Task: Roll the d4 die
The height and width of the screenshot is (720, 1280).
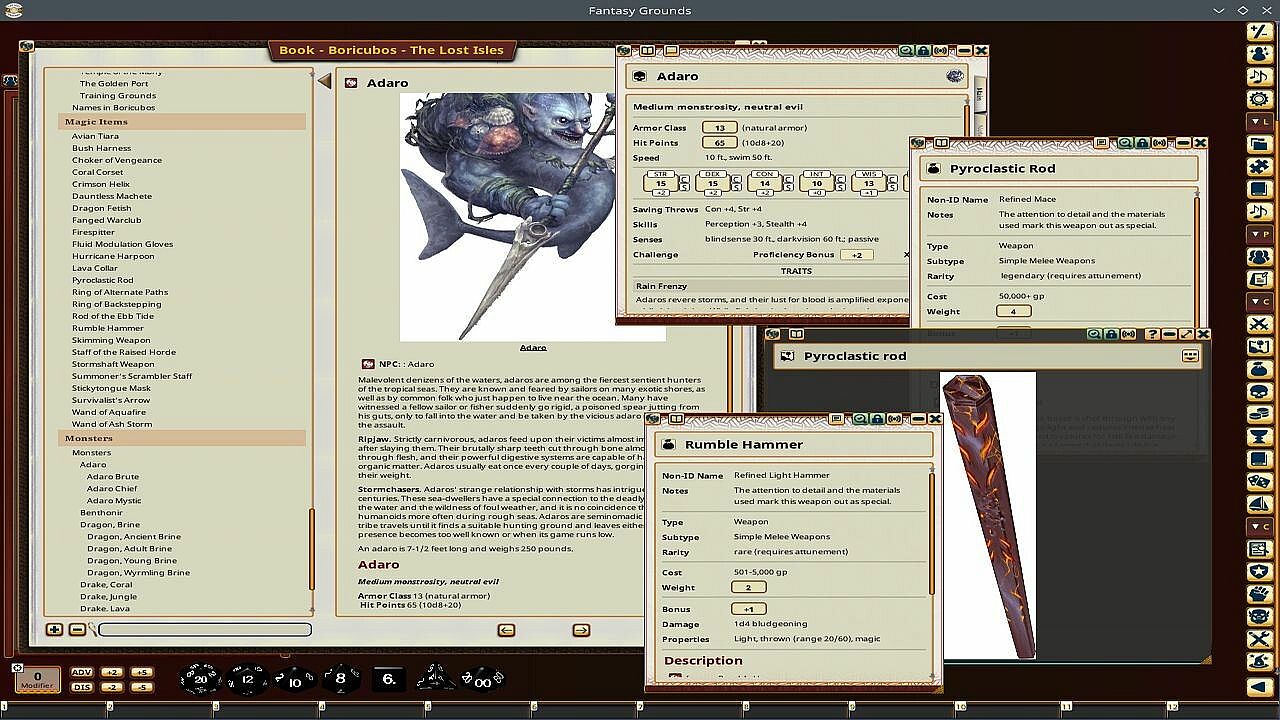Action: (436, 678)
